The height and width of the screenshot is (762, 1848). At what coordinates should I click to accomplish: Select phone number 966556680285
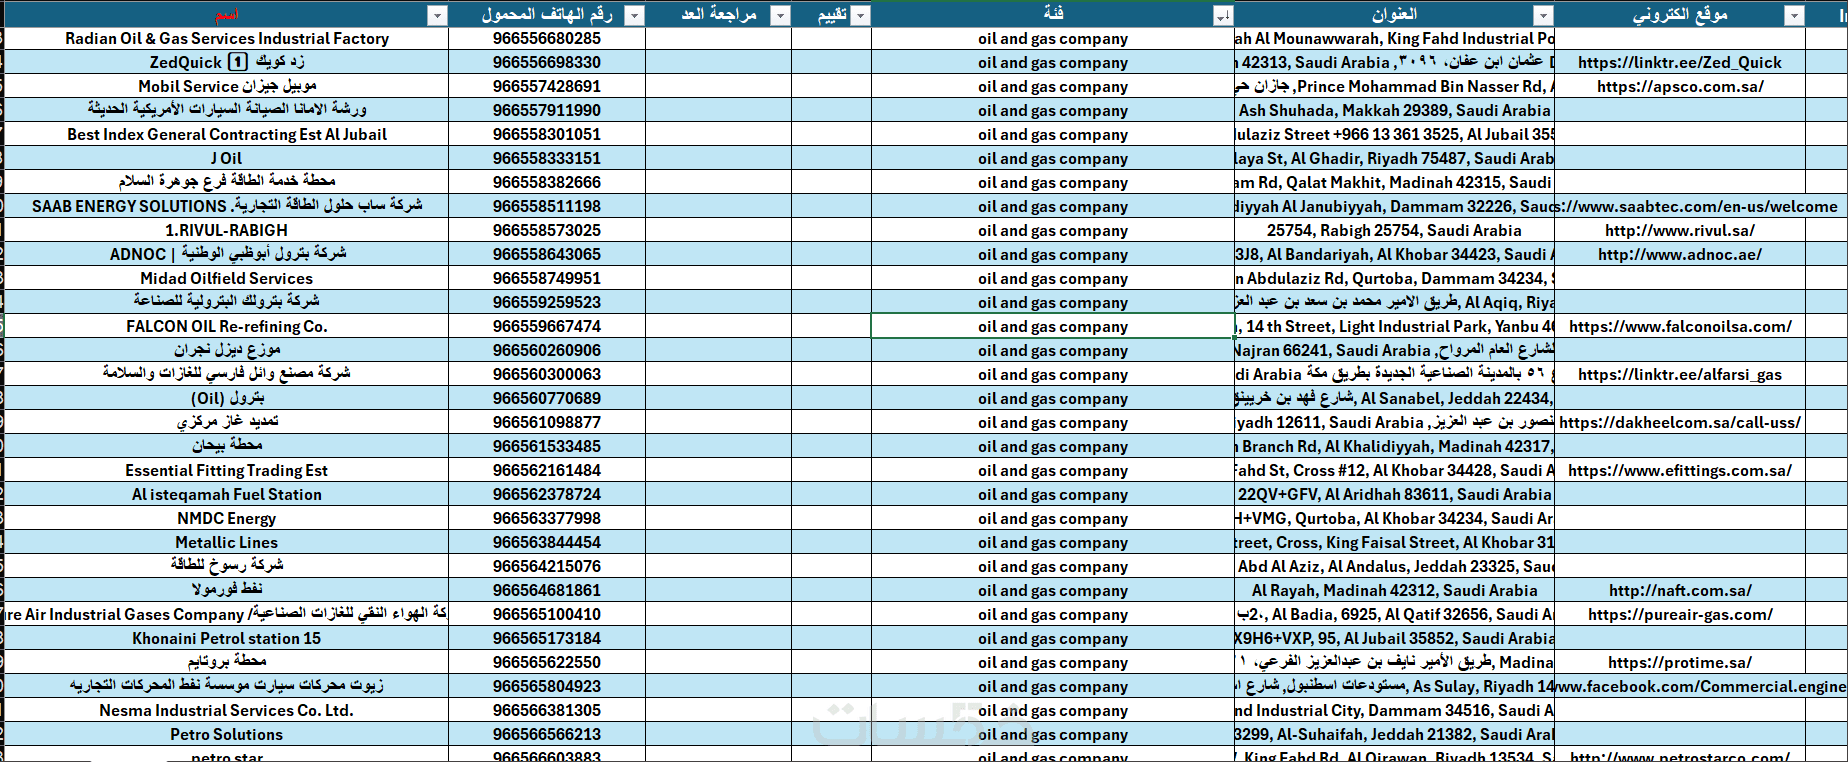(x=547, y=38)
